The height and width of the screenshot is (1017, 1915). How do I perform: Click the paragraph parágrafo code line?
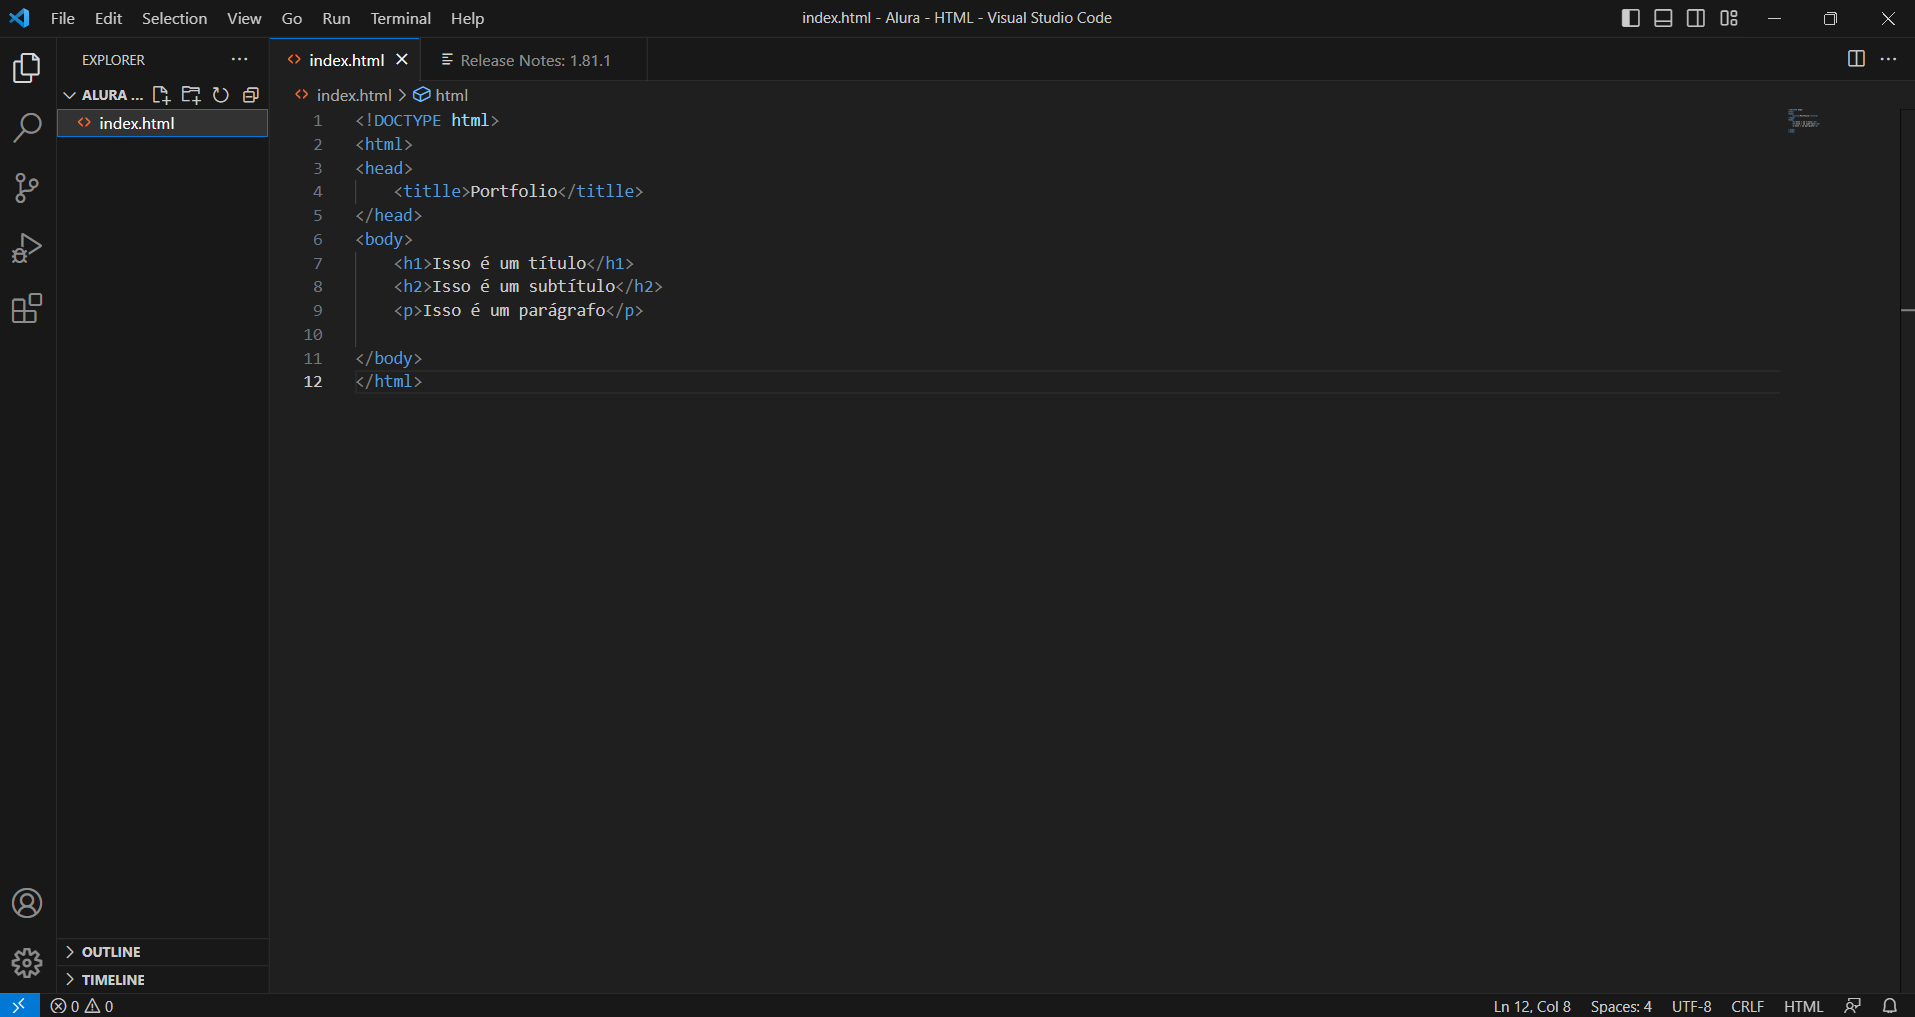(x=518, y=310)
